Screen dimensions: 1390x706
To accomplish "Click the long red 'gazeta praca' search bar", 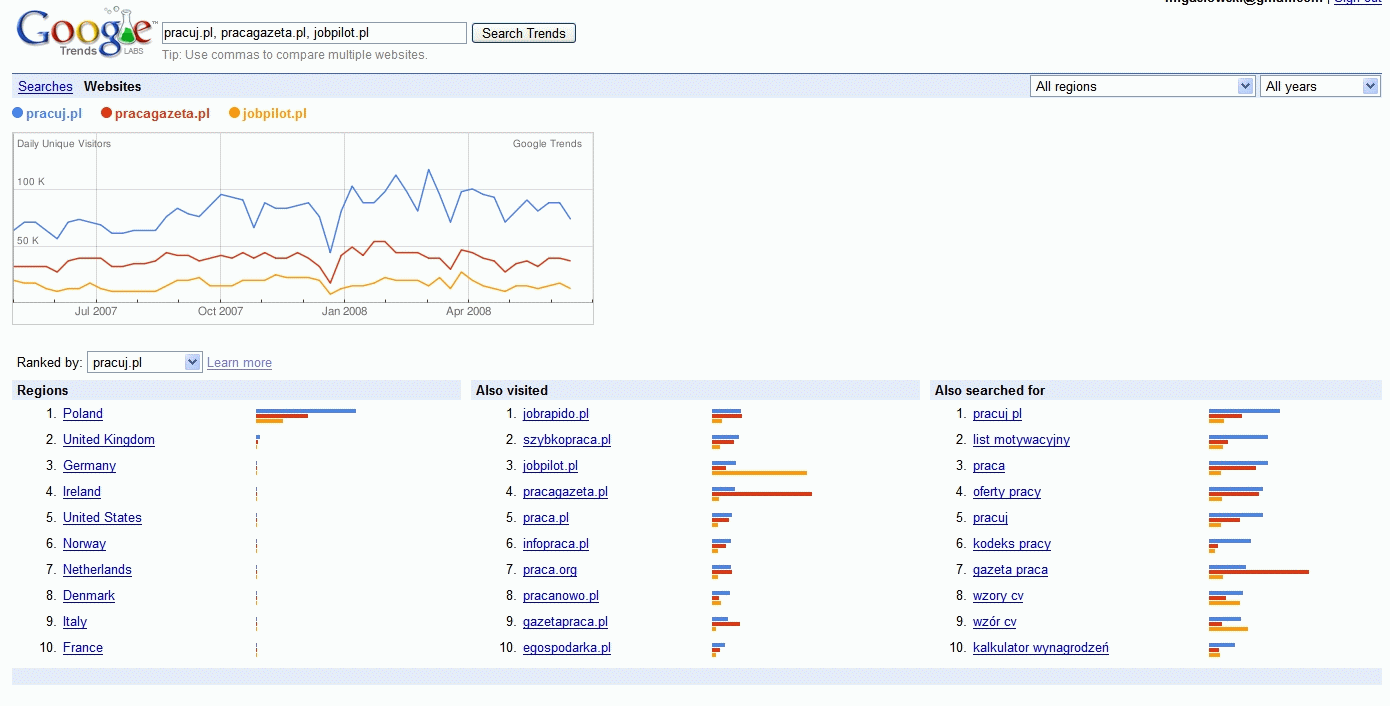I will [1259, 572].
